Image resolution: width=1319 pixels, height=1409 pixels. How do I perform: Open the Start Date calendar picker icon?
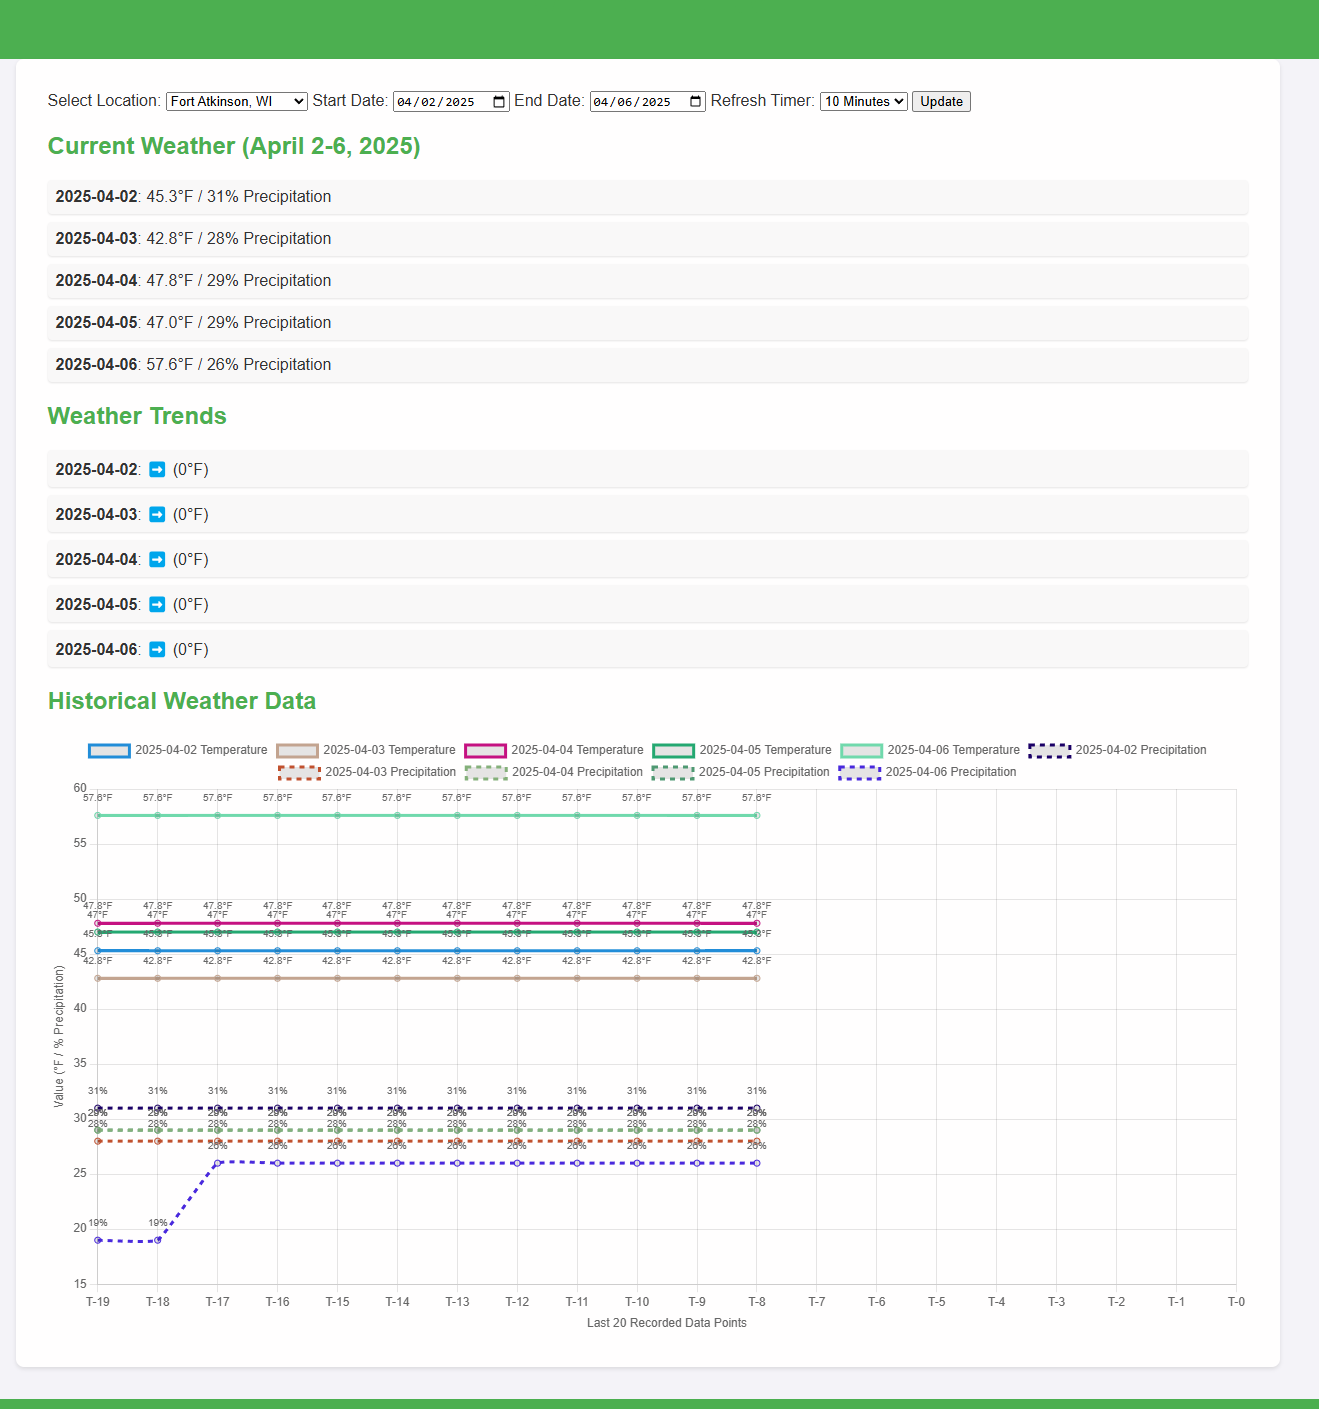click(x=499, y=102)
